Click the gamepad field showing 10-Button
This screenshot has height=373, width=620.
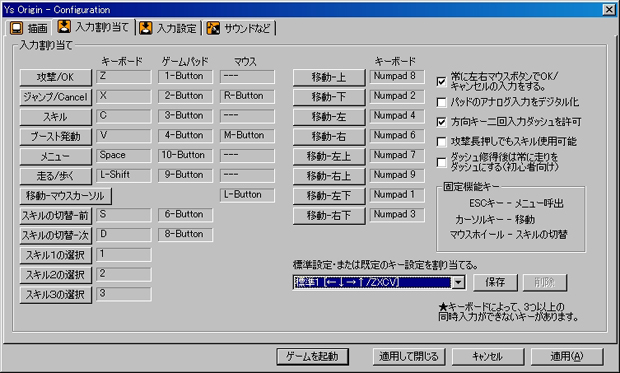(185, 156)
